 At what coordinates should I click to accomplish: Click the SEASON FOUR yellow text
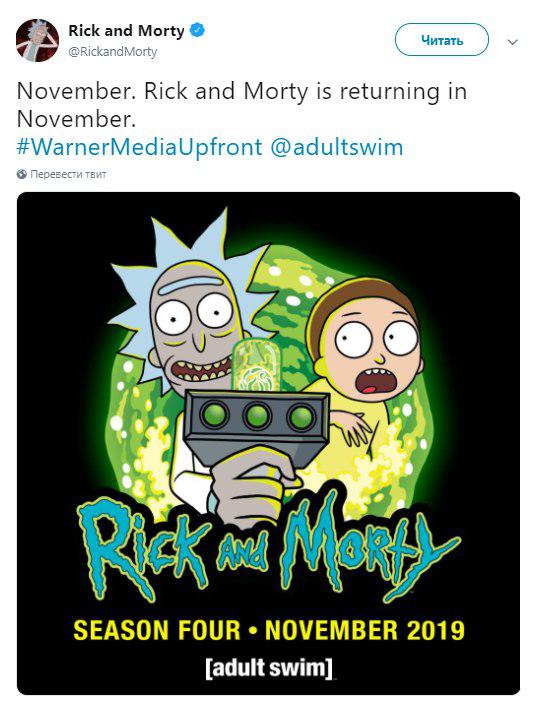(157, 630)
